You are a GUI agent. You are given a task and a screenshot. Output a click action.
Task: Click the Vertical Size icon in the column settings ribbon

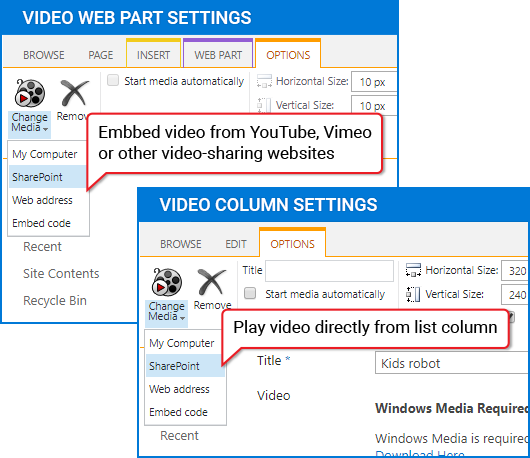click(413, 294)
